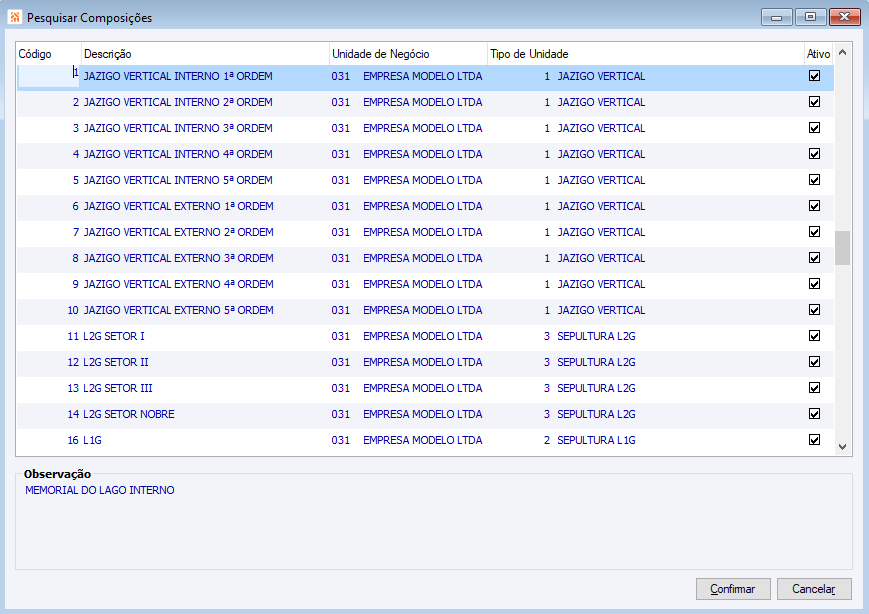Select row JAZIGO VERTICAL INTERNO 3ª ORDEM
Screen dimensions: 869x614
pos(425,129)
